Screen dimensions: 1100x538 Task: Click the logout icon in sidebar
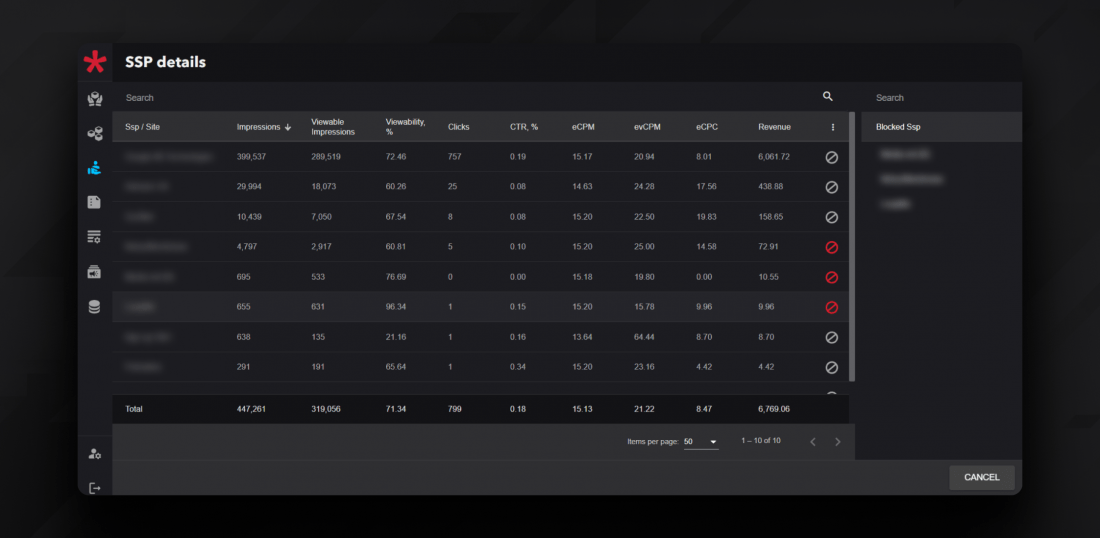pyautogui.click(x=95, y=487)
